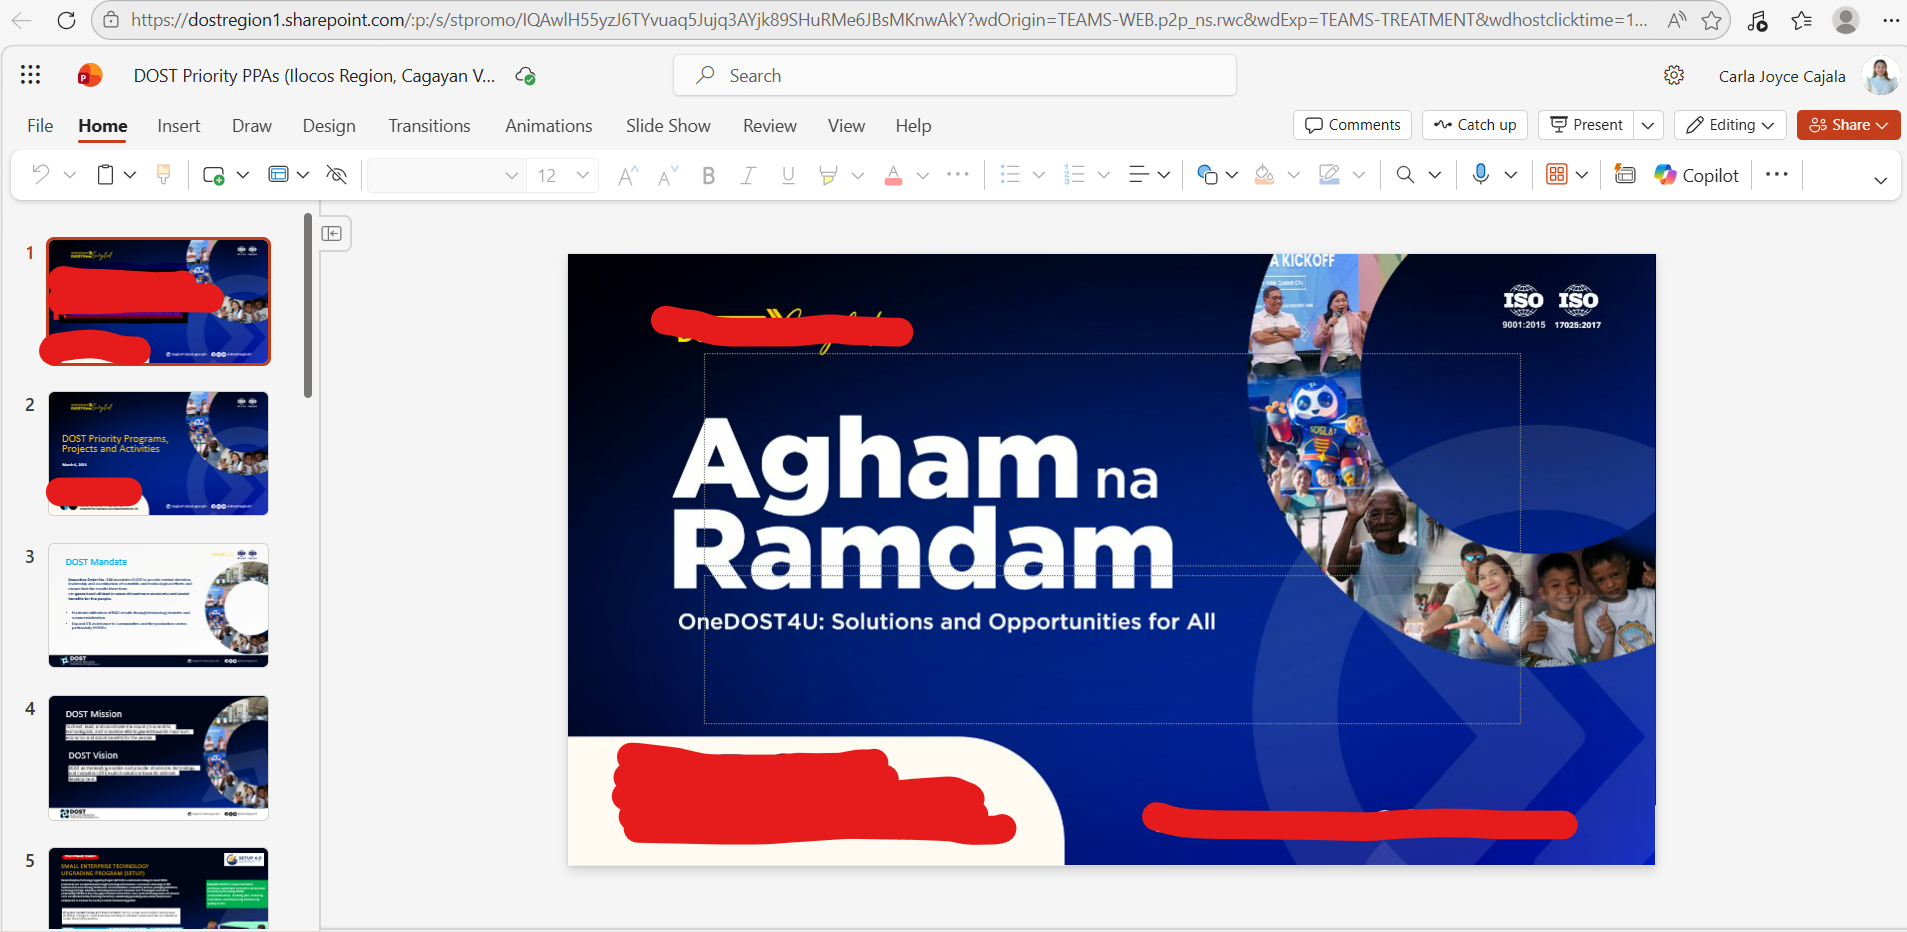Open the Add-ins grid icon

(x=1557, y=175)
